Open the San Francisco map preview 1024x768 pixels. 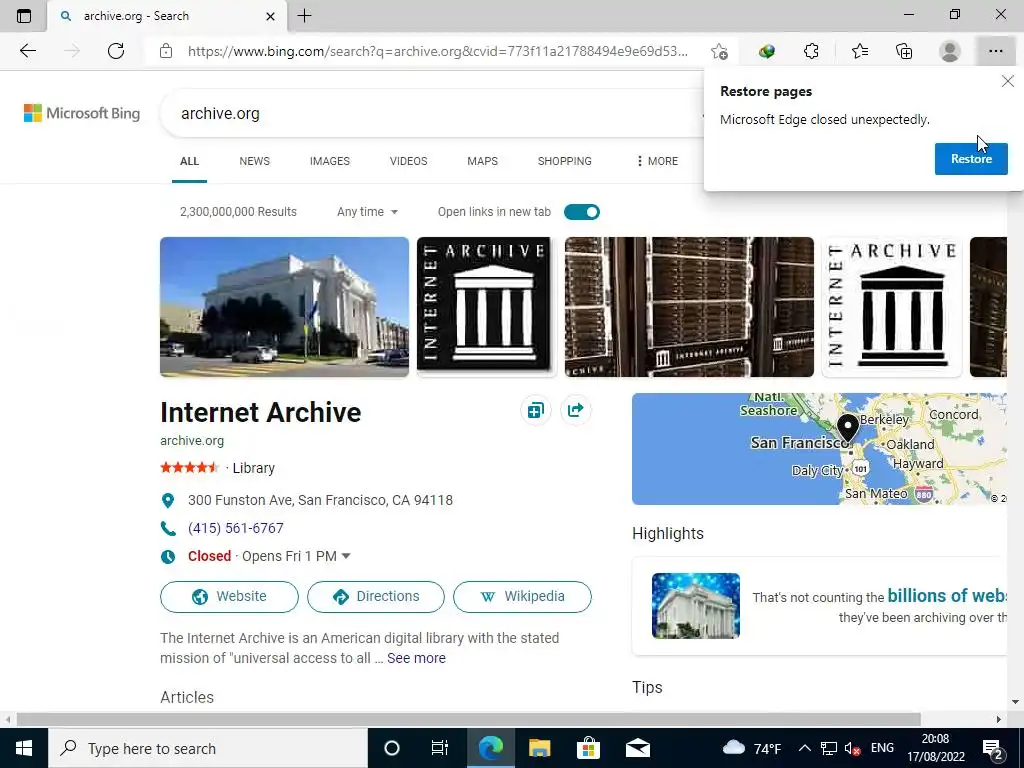coord(819,449)
